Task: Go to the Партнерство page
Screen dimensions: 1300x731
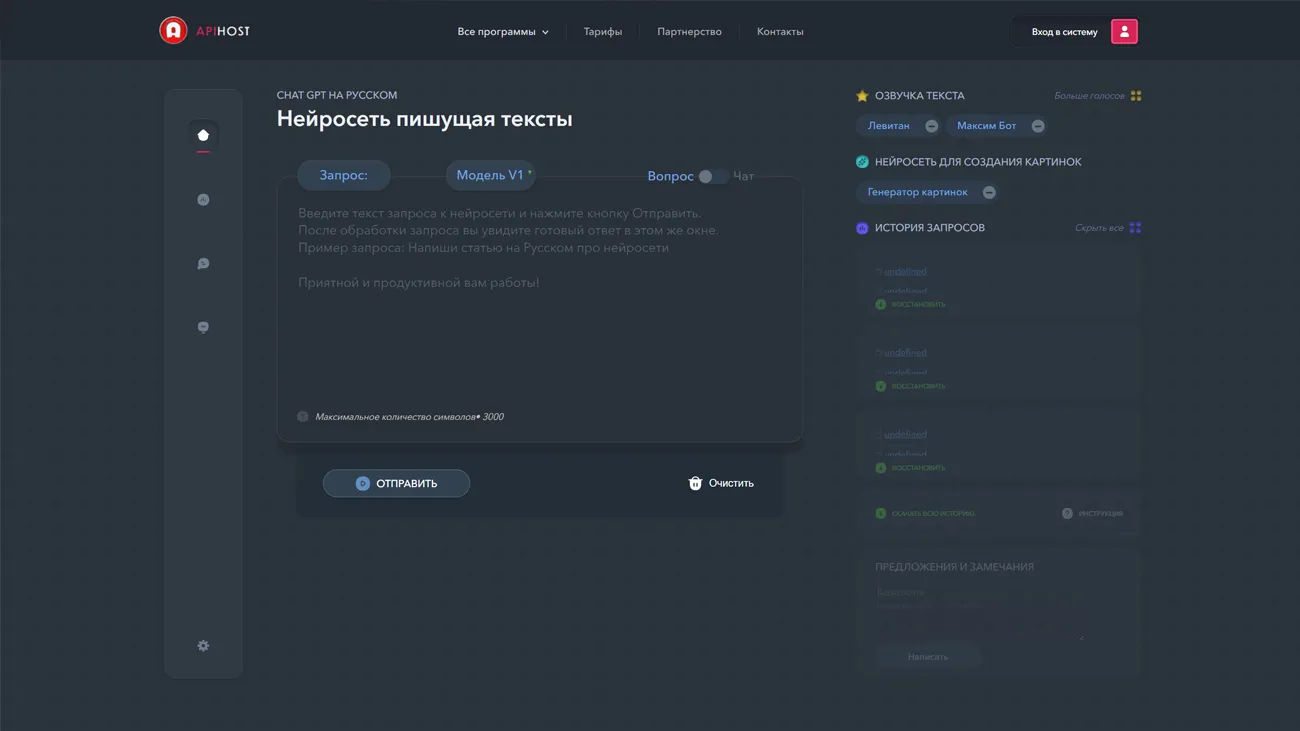Action: pos(689,32)
